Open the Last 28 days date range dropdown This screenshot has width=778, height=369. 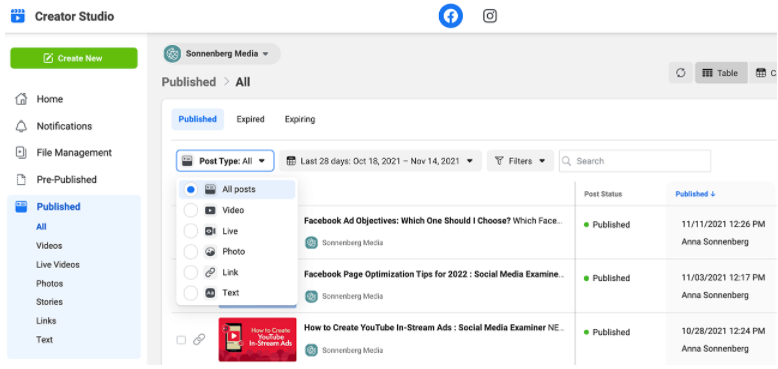tap(380, 161)
